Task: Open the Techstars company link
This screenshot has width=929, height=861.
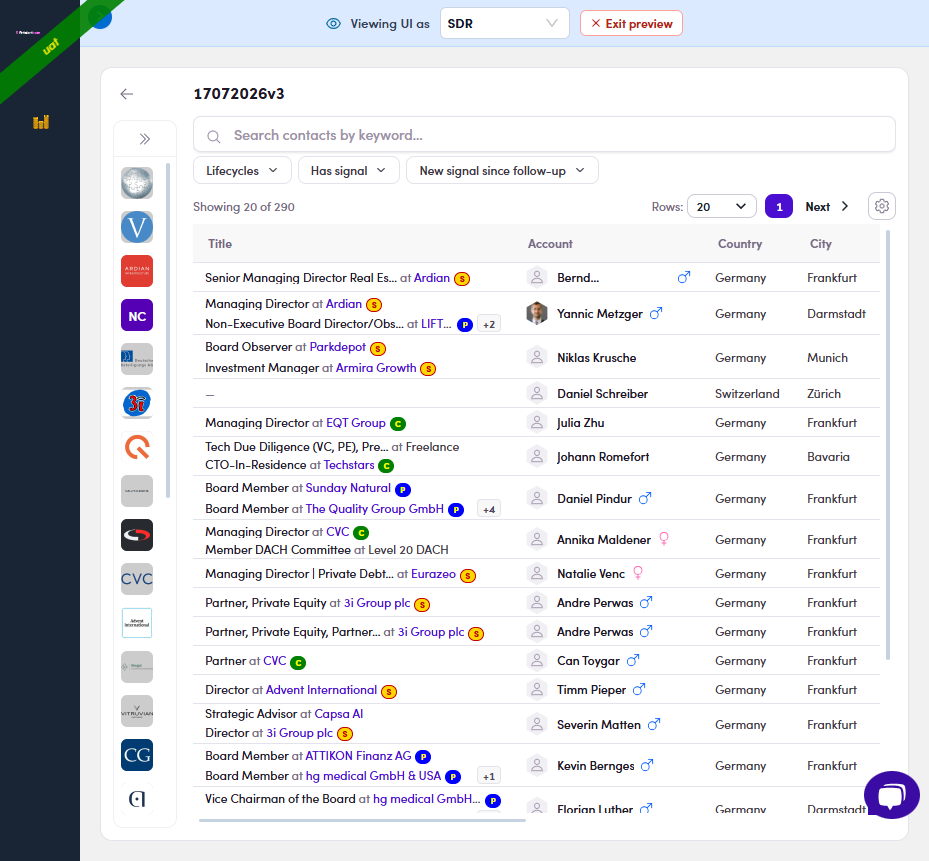Action: click(349, 465)
